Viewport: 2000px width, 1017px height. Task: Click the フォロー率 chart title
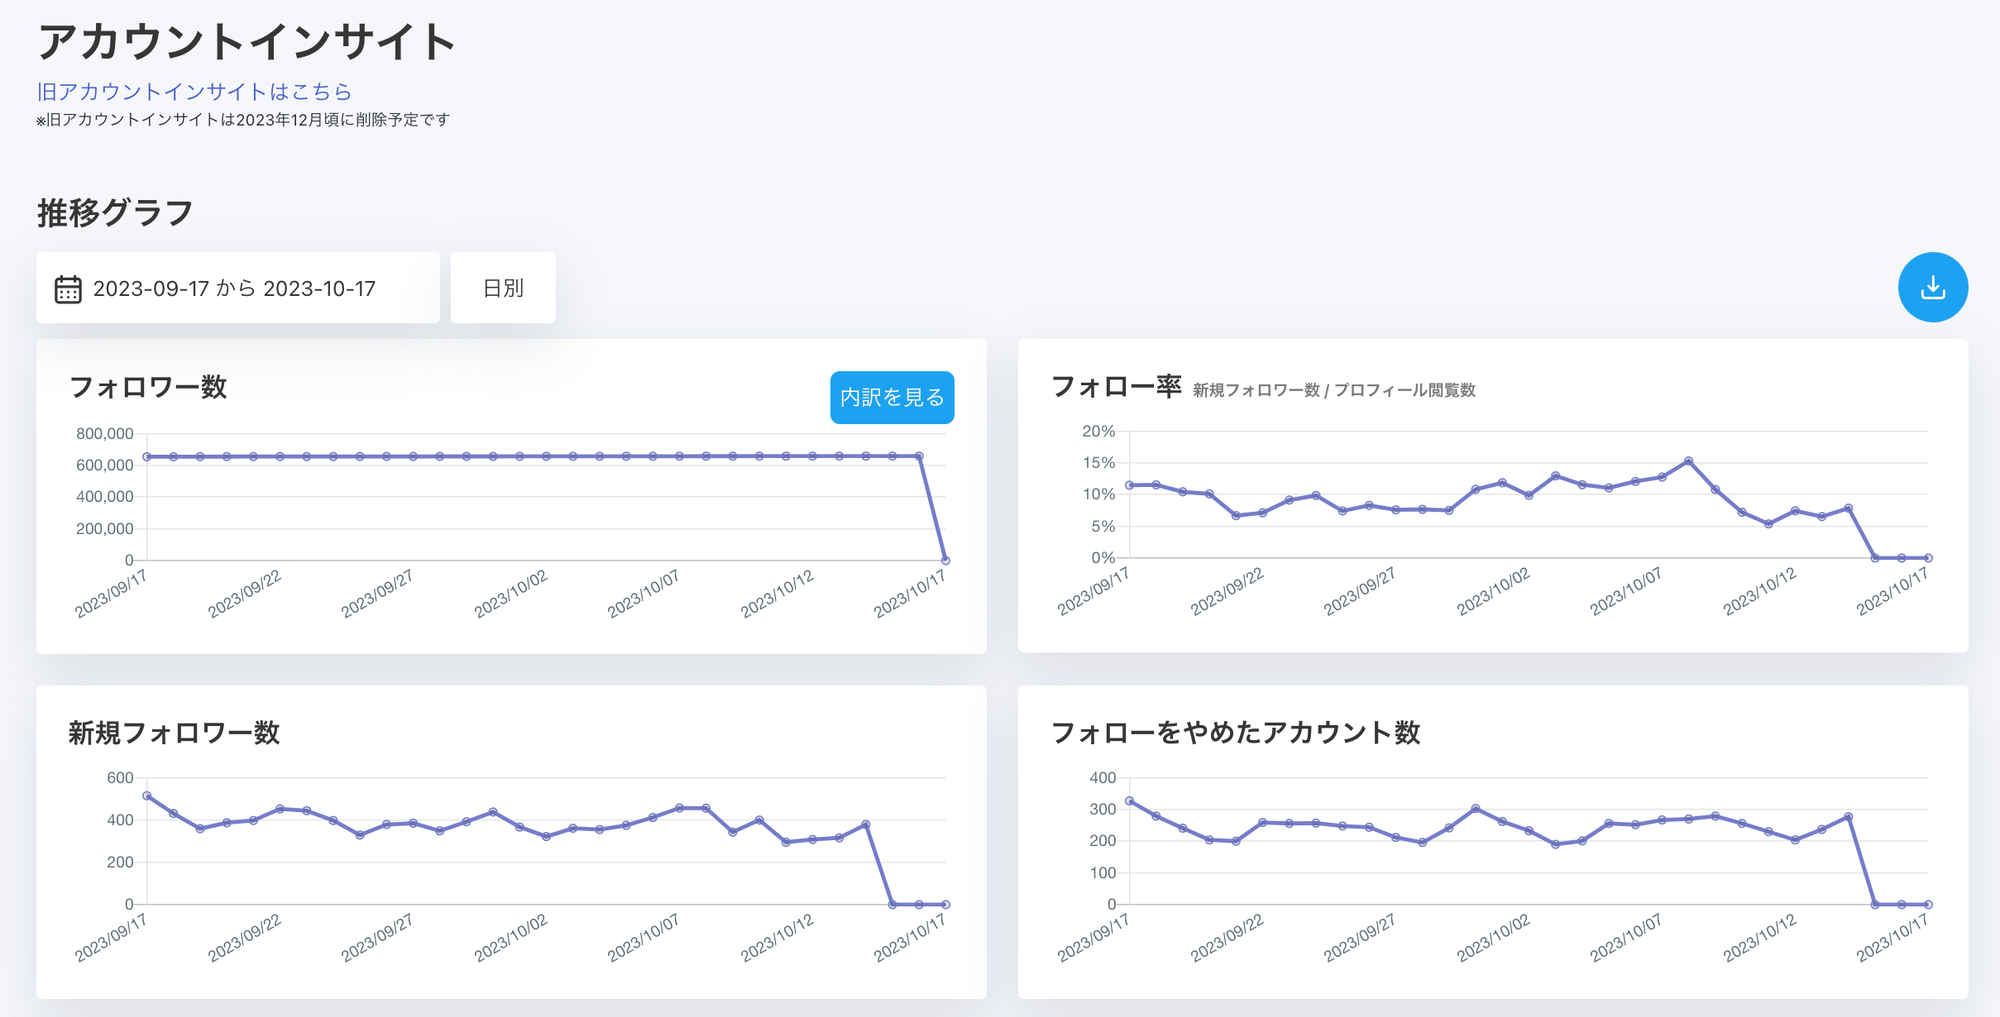click(x=1116, y=387)
